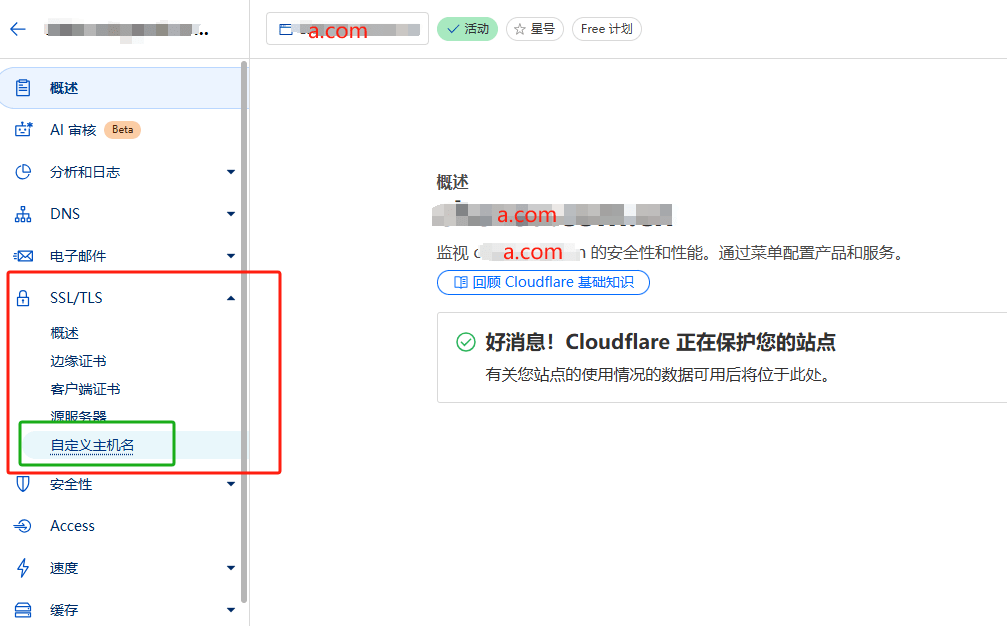Collapse the SSL/TLS section arrow

pyautogui.click(x=231, y=298)
